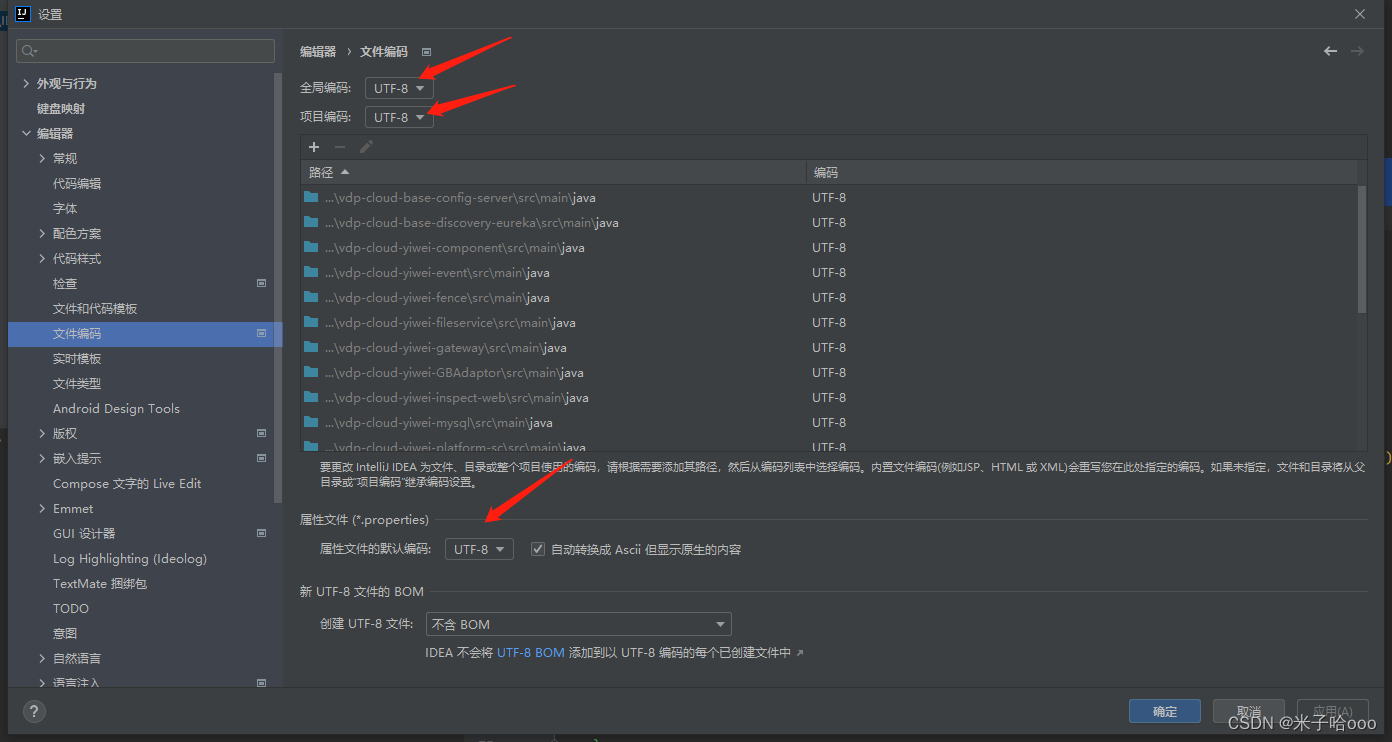1392x742 pixels.
Task: Expand the 常规 tree node
Action: coord(42,158)
